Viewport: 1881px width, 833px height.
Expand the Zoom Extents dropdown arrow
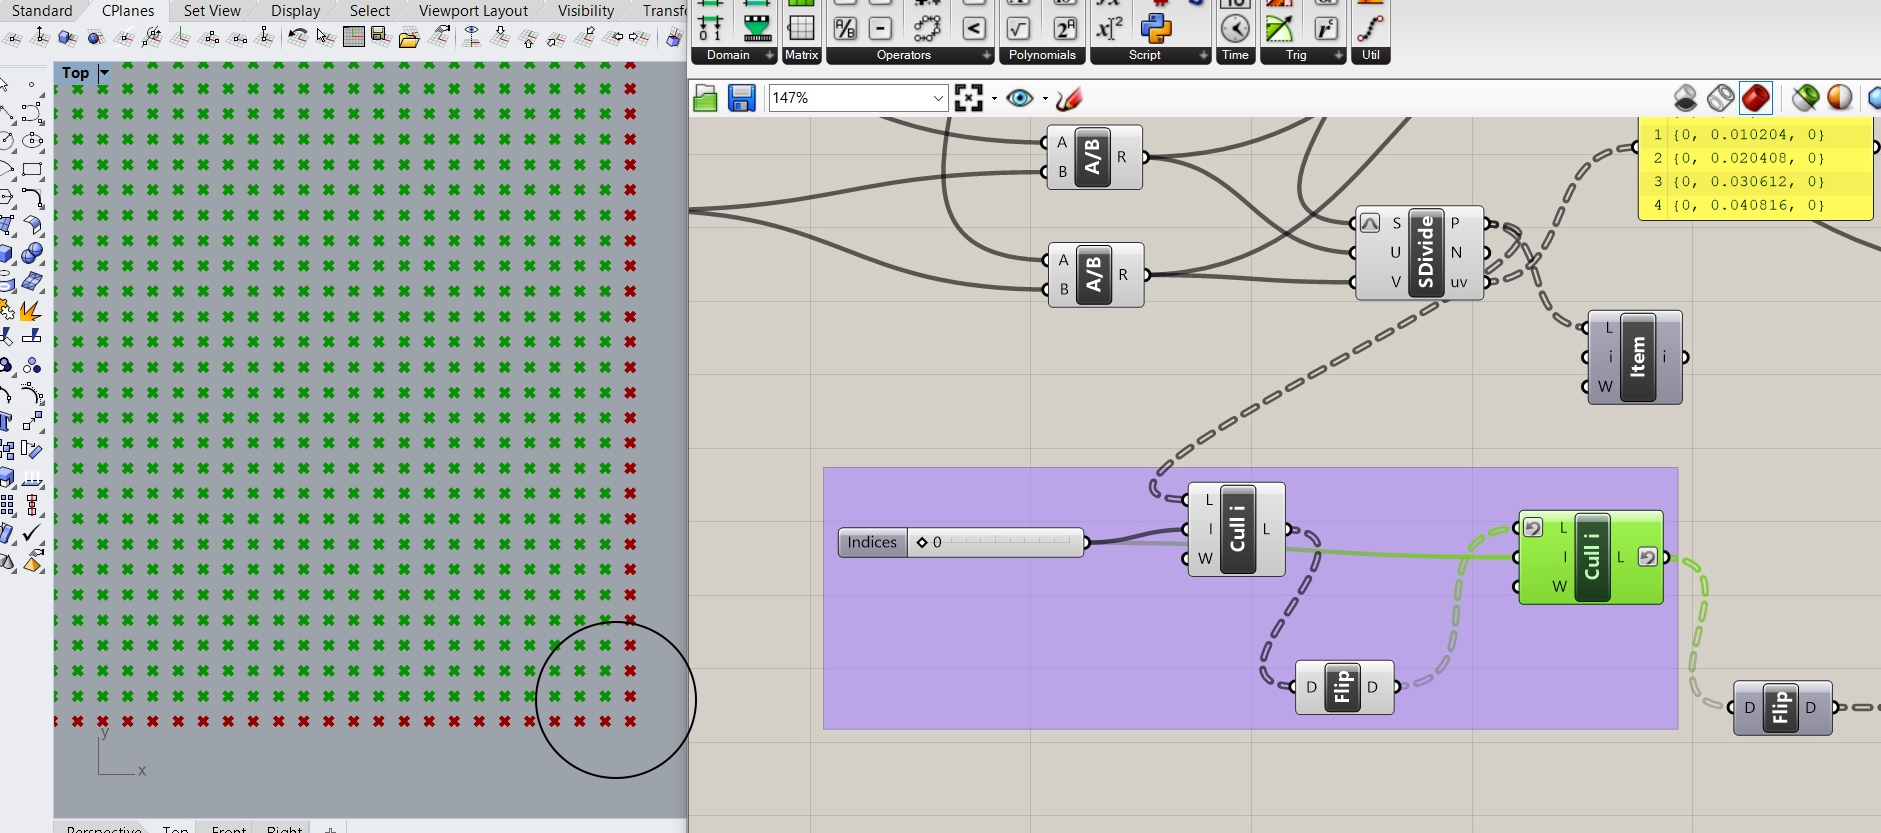994,98
